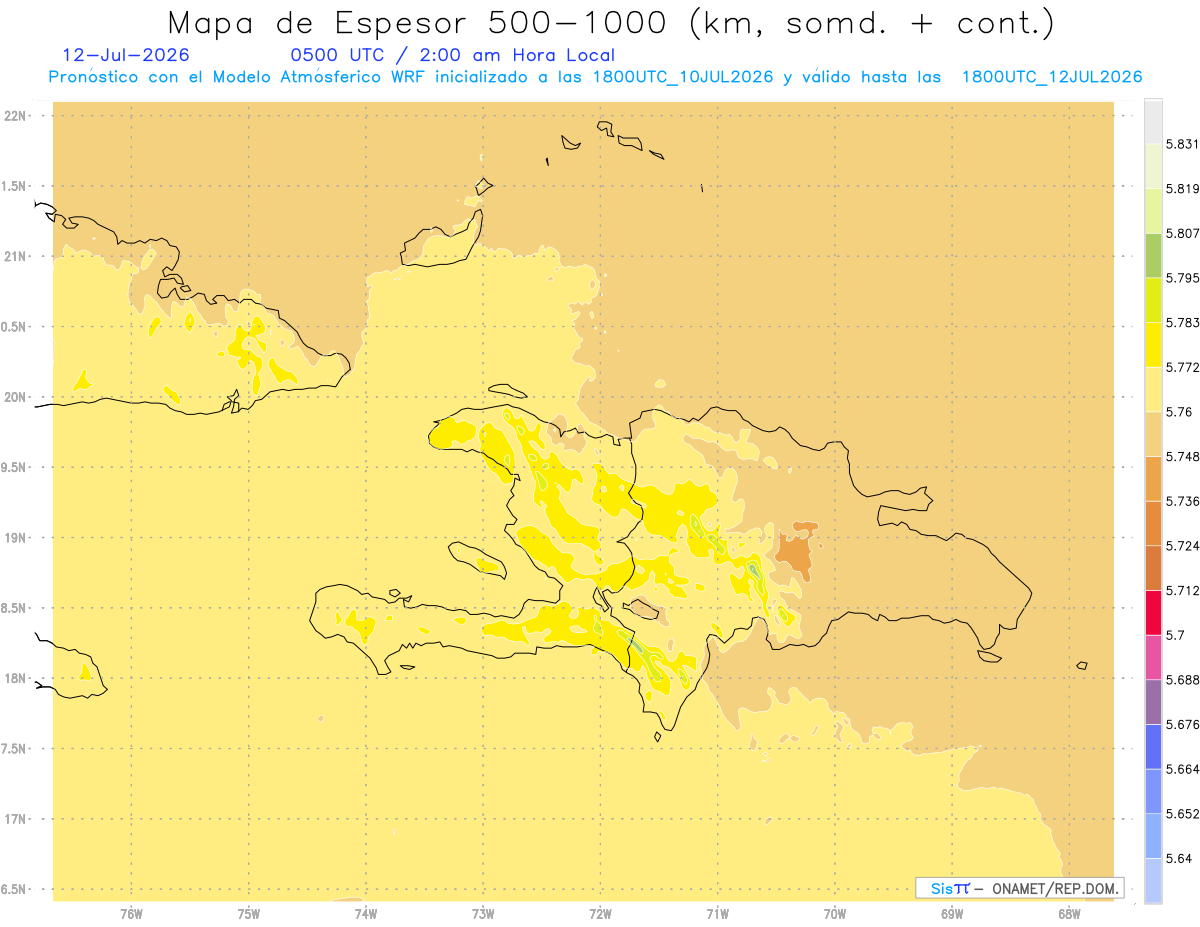This screenshot has height=927, width=1200.
Task: Click the legend value 5.748
Action: tap(1183, 456)
